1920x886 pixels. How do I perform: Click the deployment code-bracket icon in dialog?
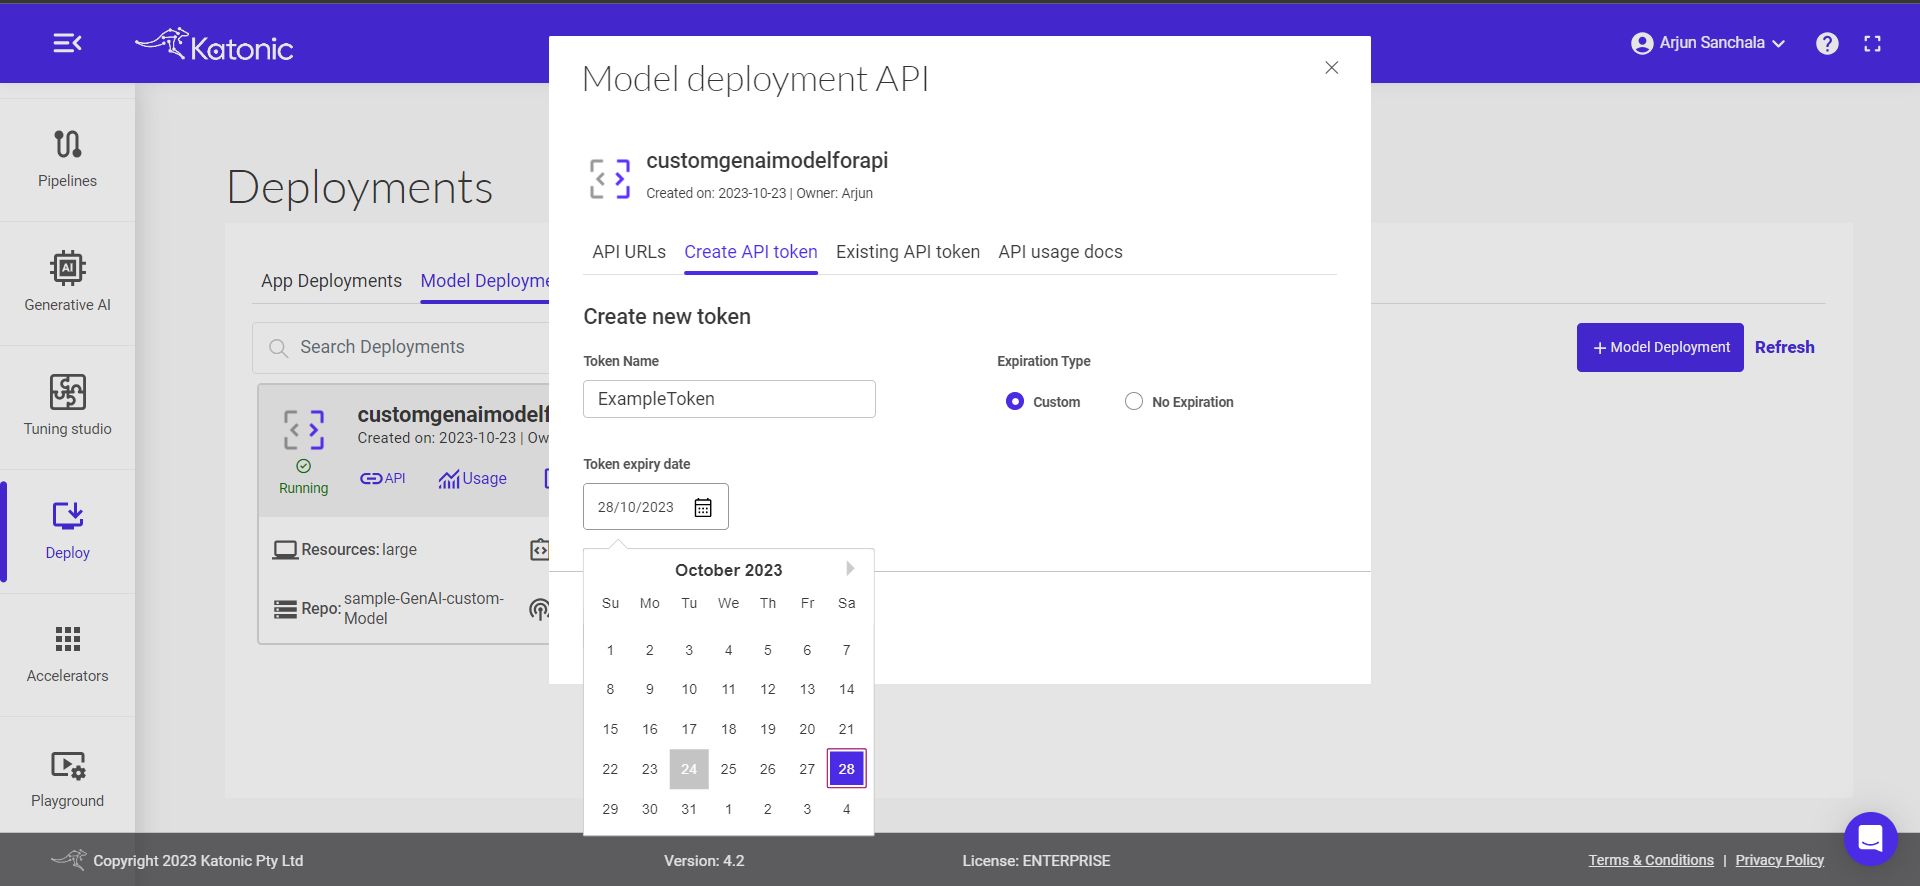click(x=610, y=179)
